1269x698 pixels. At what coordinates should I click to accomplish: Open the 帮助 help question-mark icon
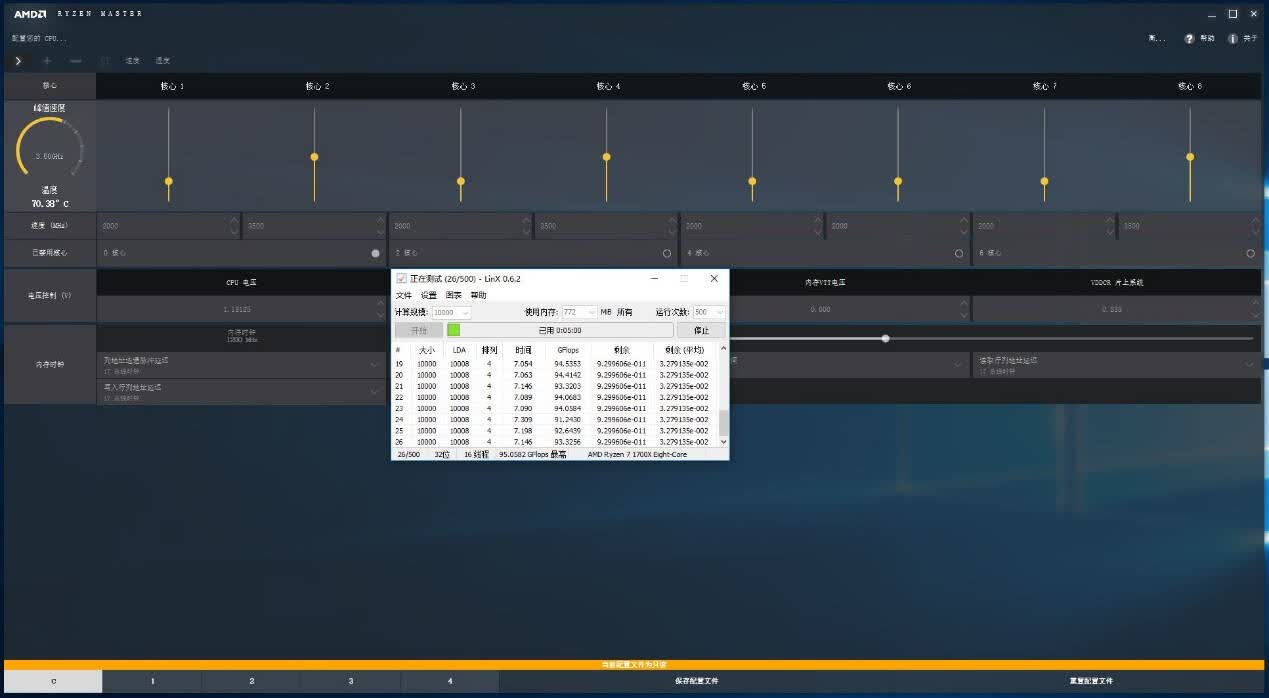[x=1189, y=39]
